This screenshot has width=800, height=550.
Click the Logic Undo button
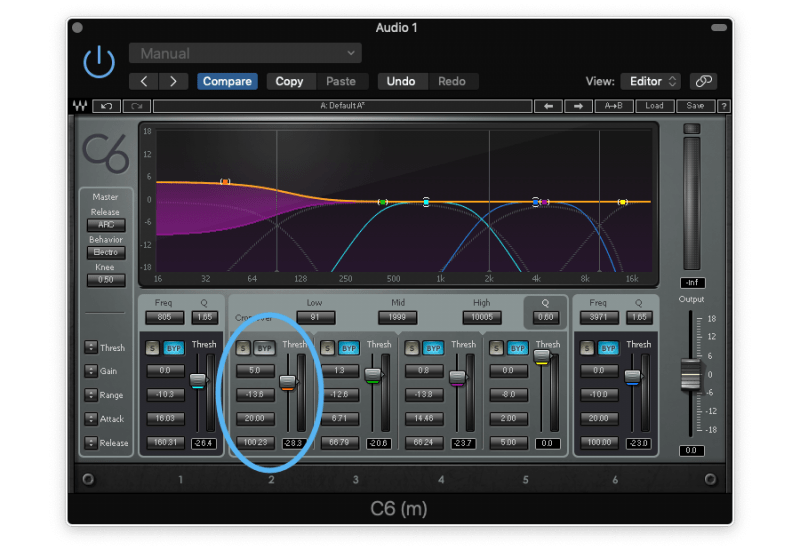pyautogui.click(x=401, y=82)
